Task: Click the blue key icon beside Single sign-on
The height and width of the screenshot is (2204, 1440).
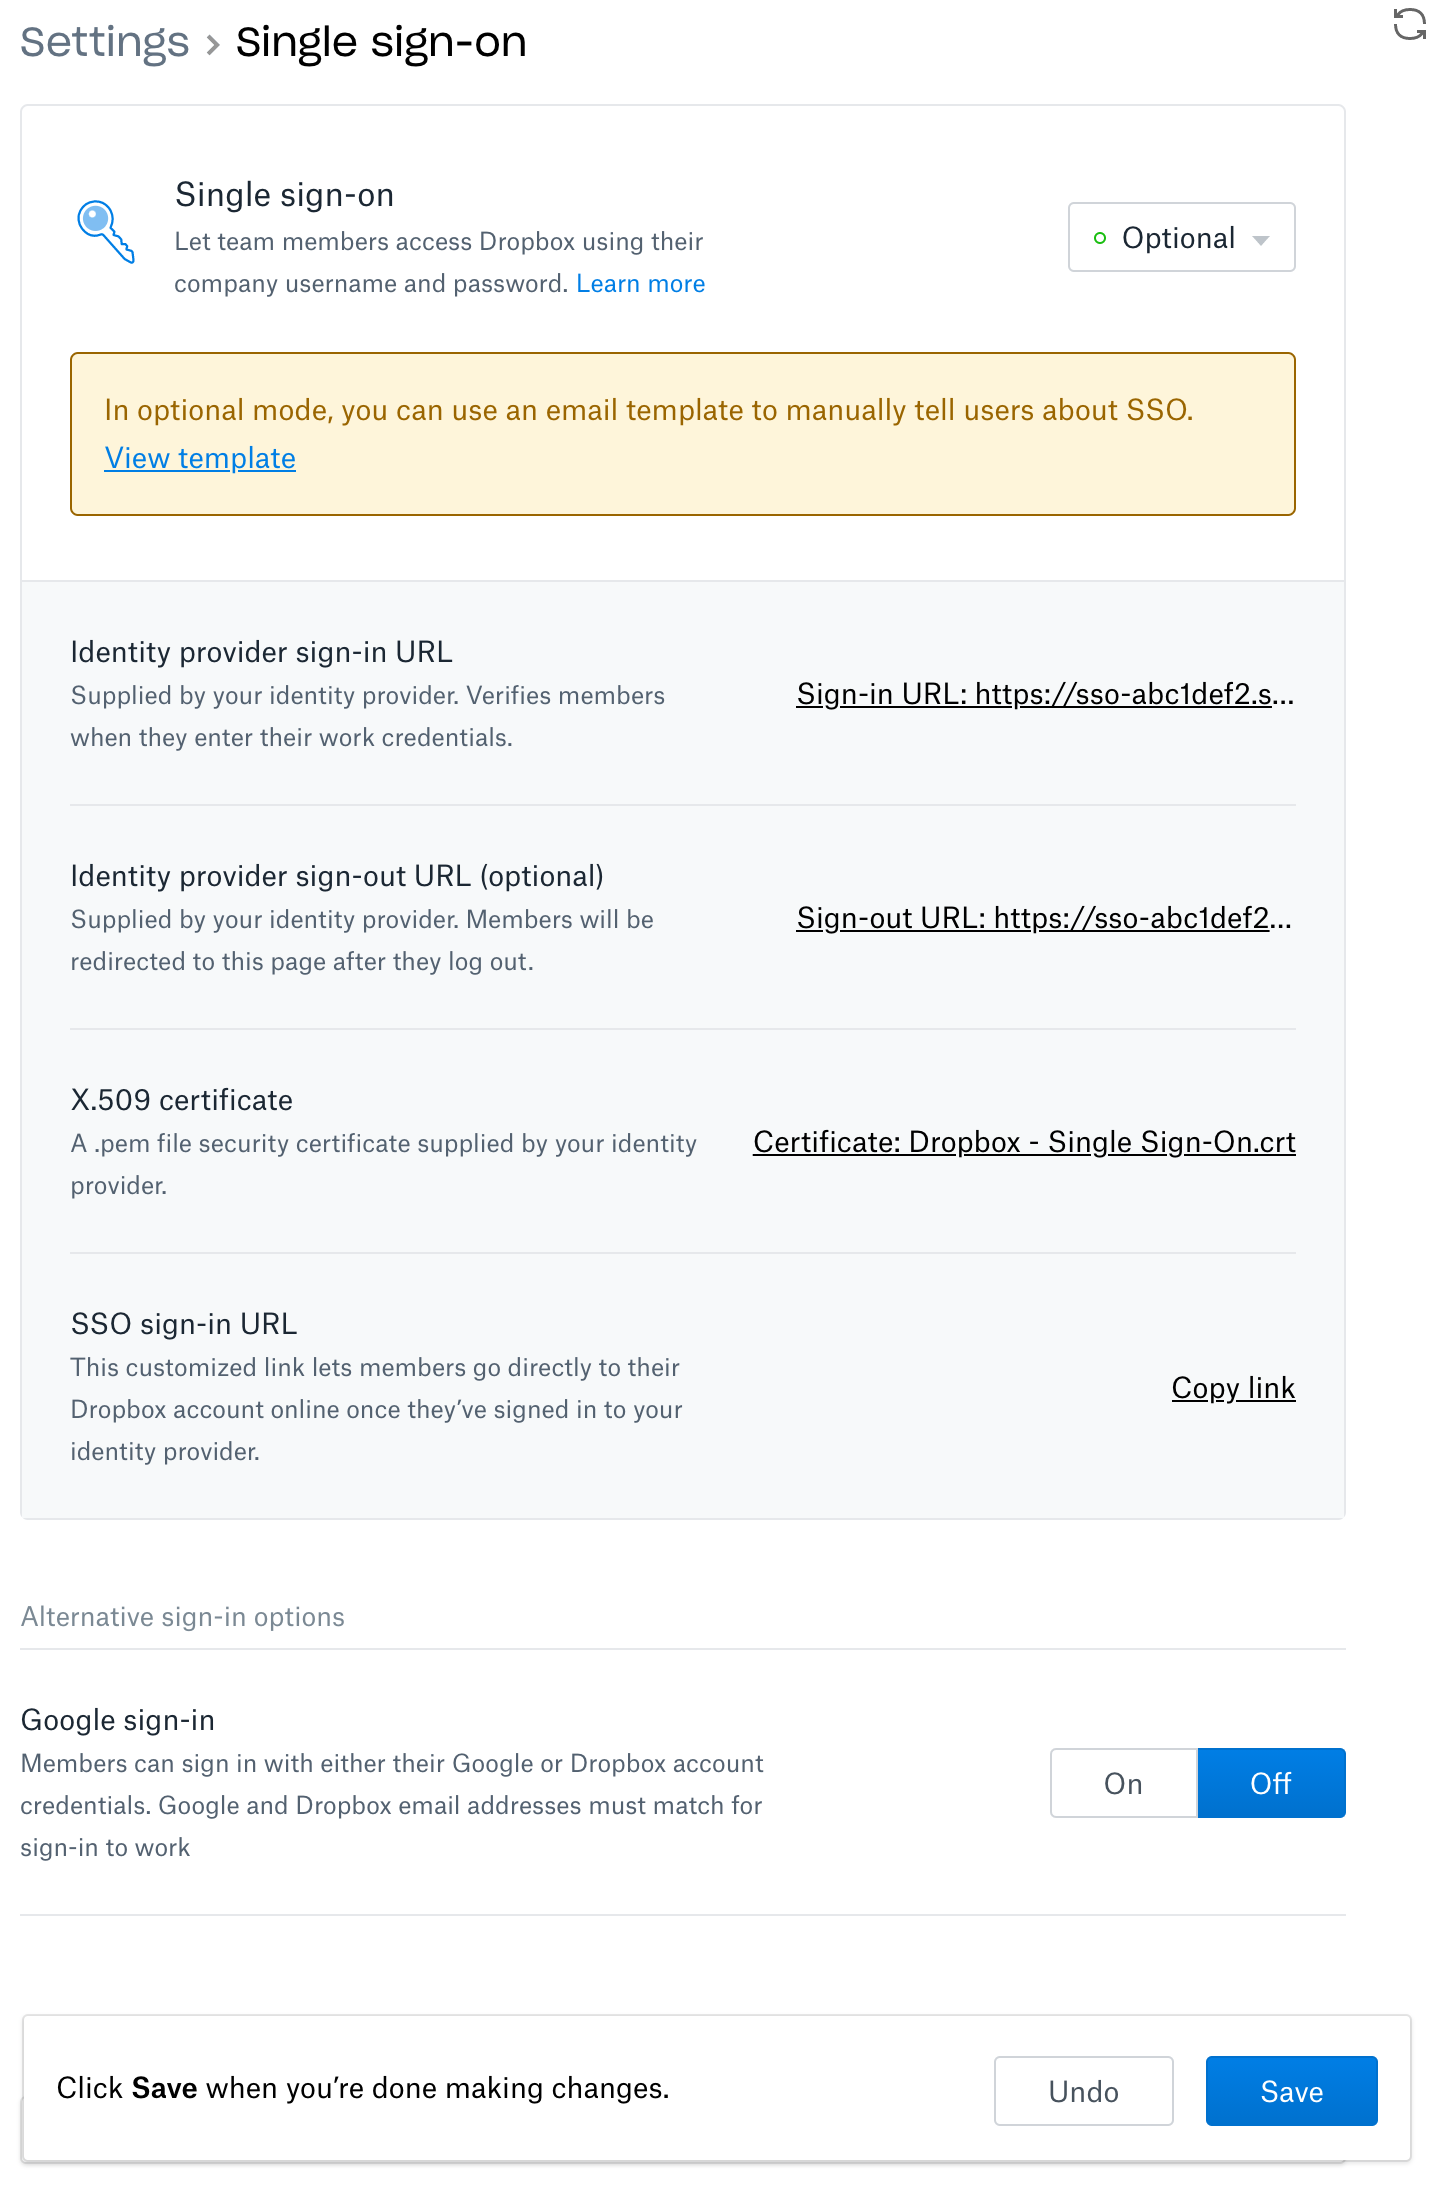Action: click(106, 234)
